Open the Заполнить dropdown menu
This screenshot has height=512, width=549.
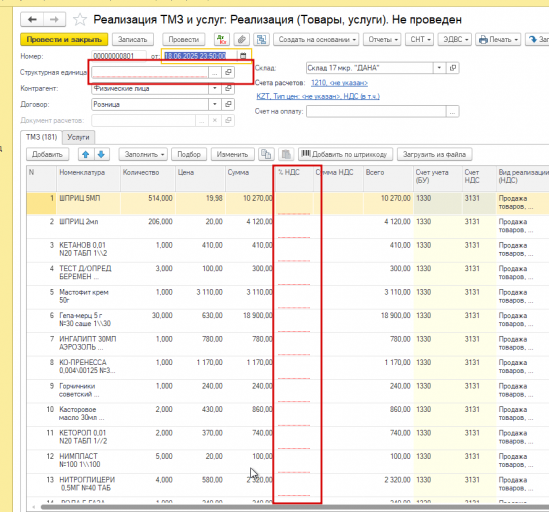[x=143, y=154]
